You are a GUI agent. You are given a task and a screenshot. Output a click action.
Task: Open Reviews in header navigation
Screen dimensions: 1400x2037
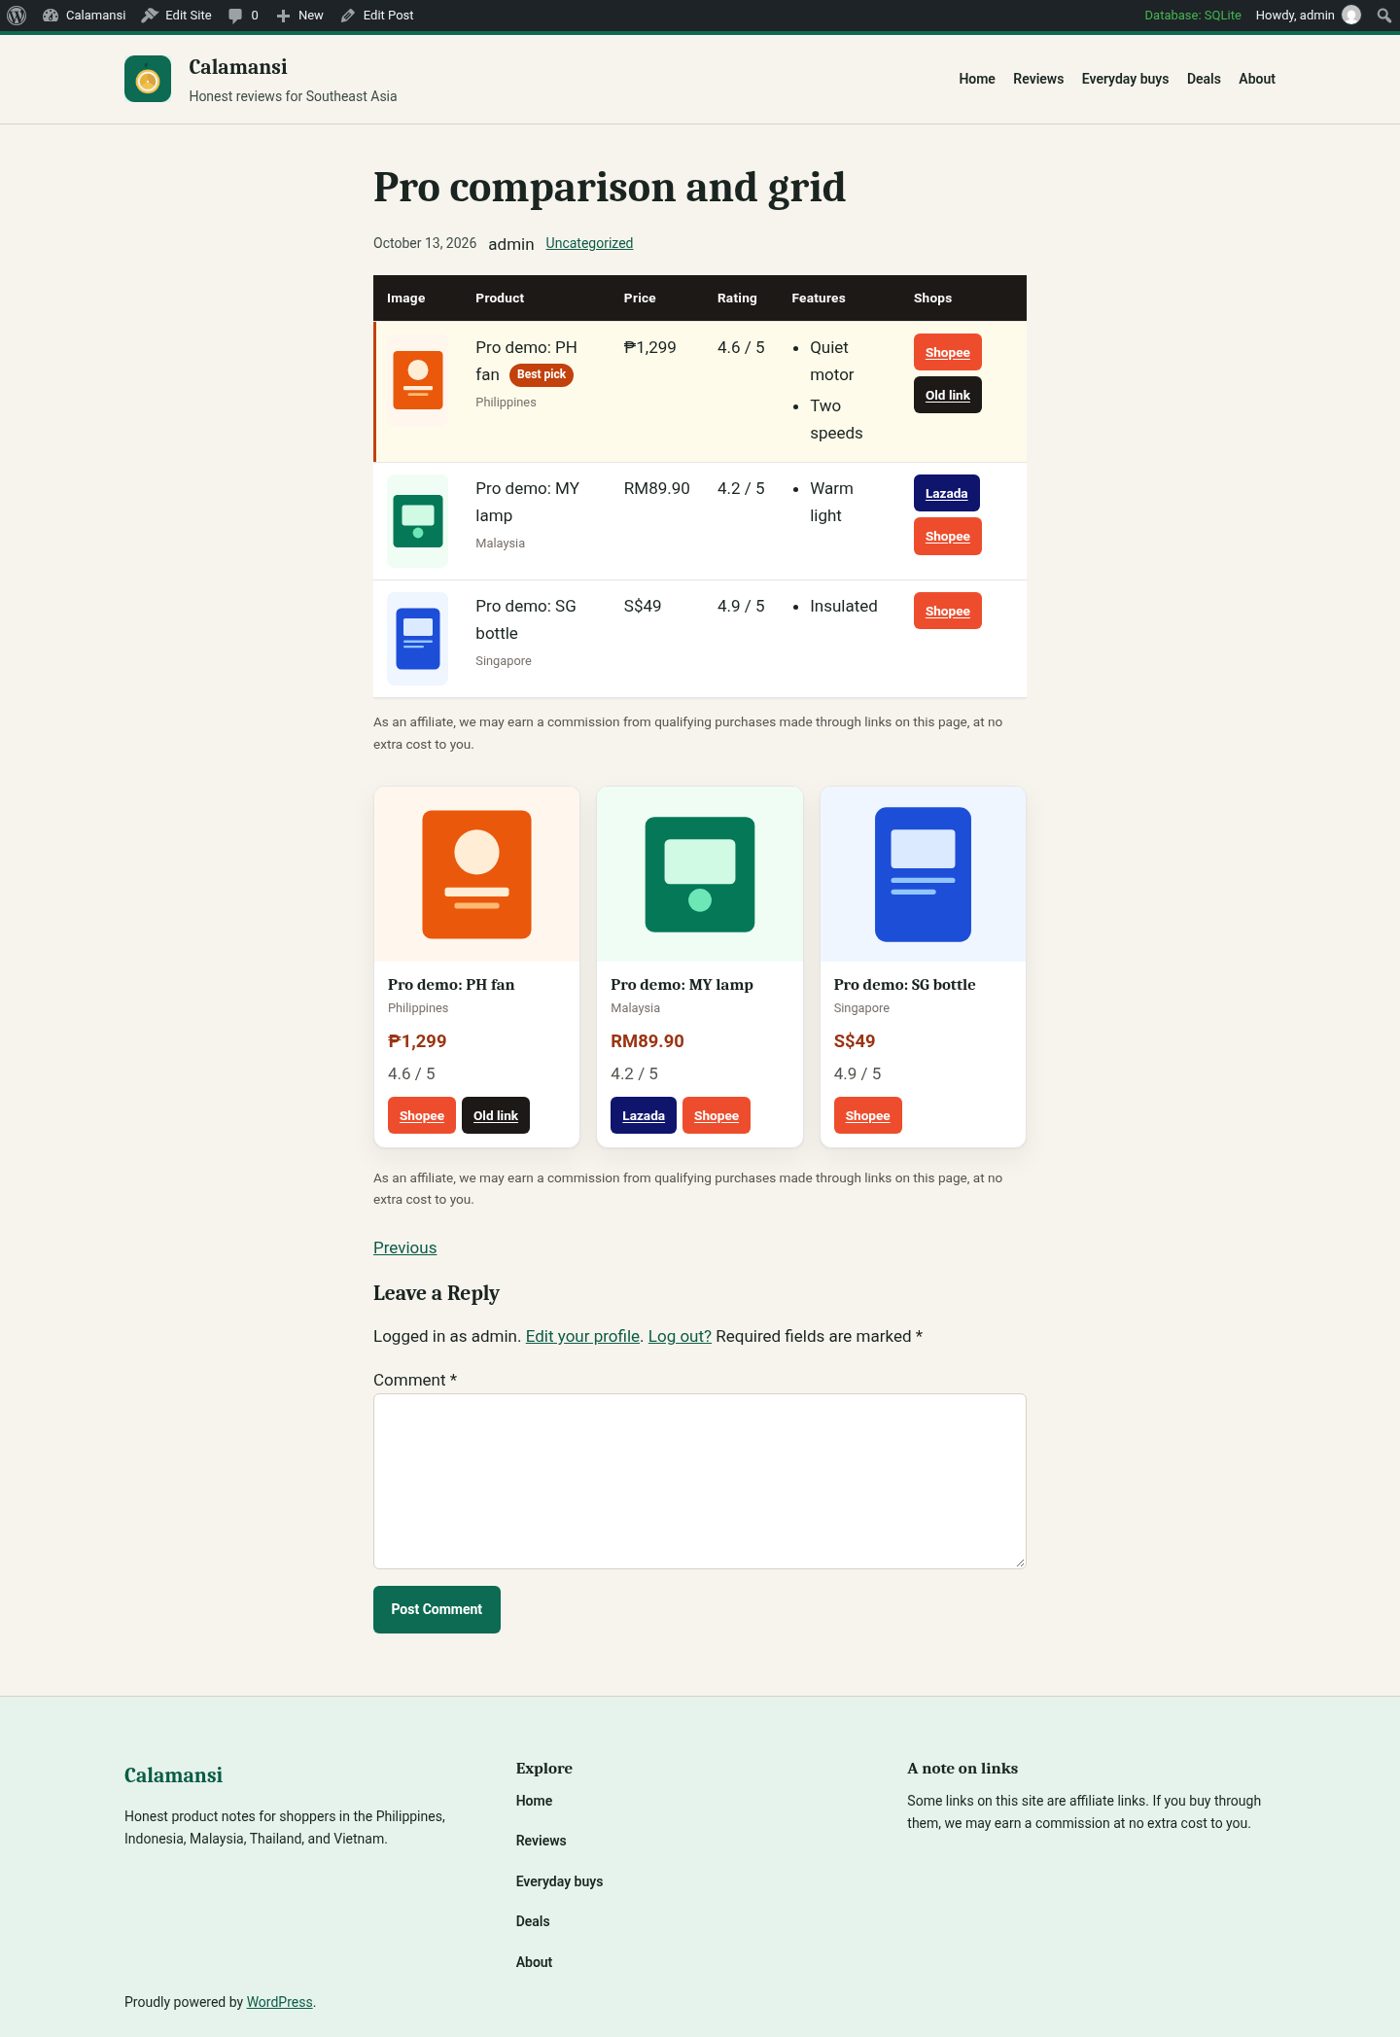(x=1038, y=79)
